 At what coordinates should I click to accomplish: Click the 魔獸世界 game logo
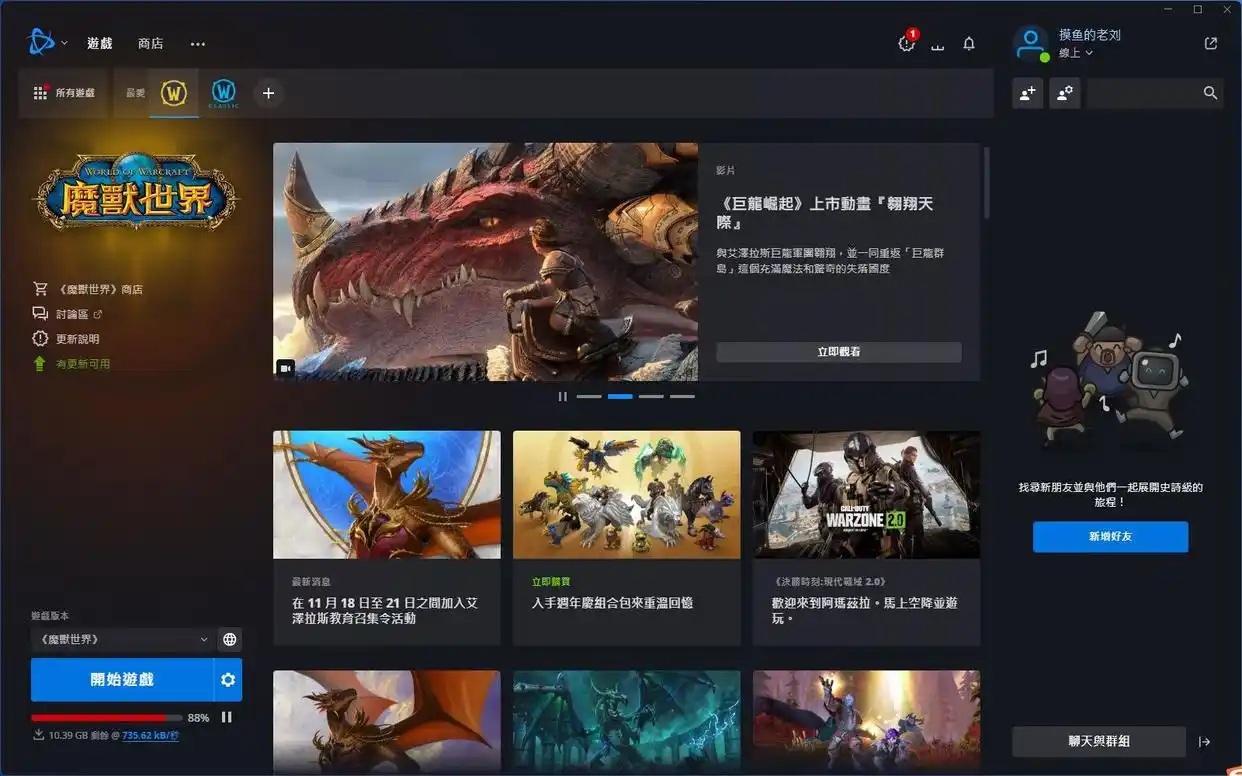pos(137,194)
